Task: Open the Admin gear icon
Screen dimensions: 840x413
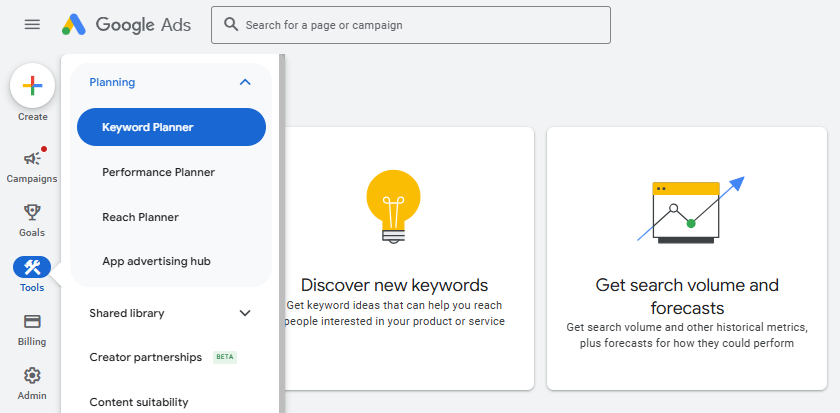Action: click(32, 376)
